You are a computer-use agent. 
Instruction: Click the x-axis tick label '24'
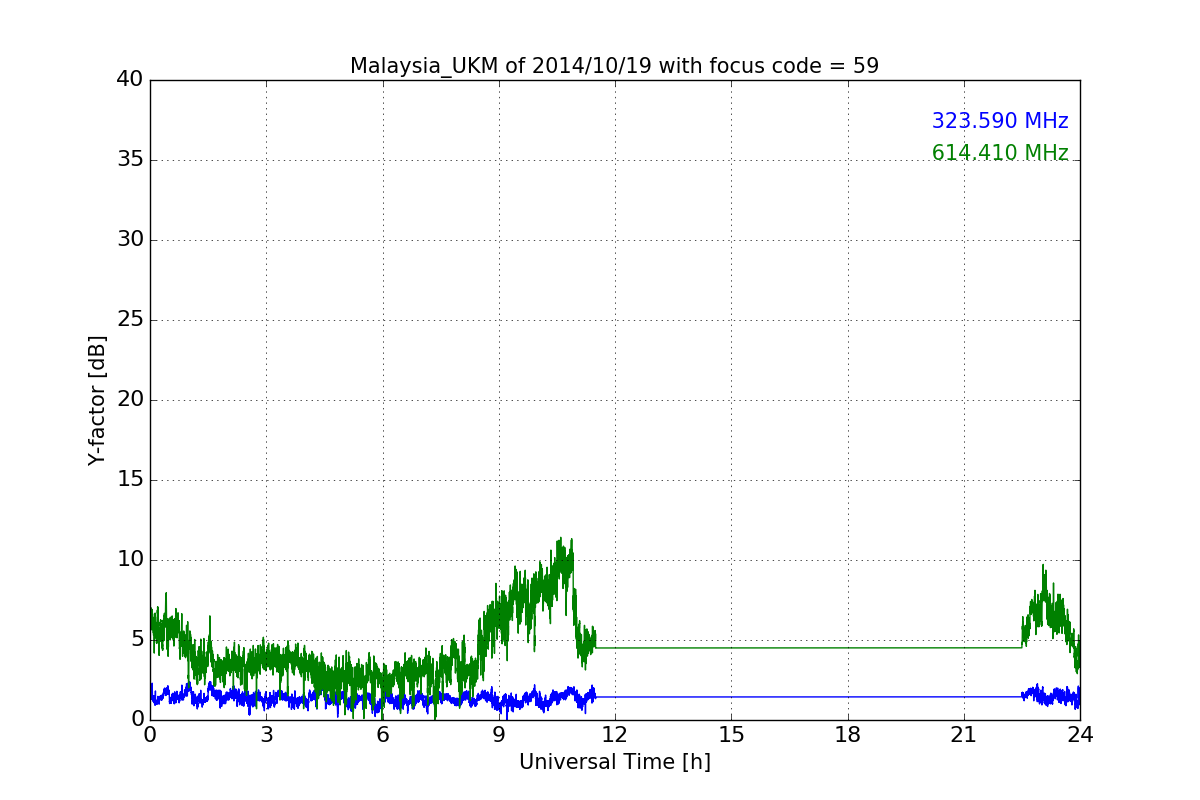1080,734
